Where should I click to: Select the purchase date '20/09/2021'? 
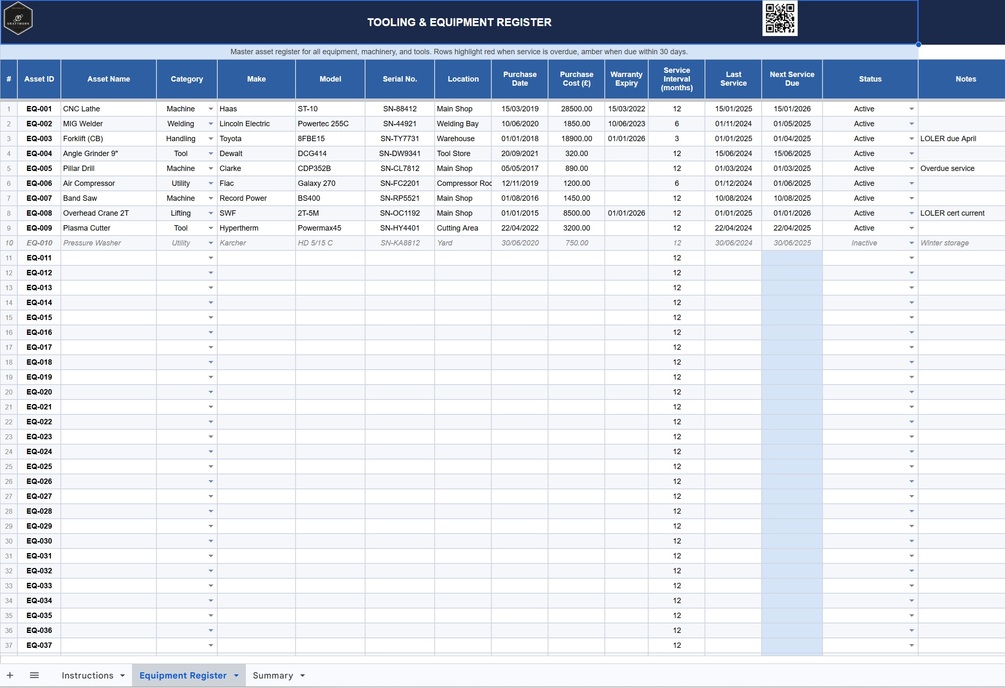click(520, 154)
